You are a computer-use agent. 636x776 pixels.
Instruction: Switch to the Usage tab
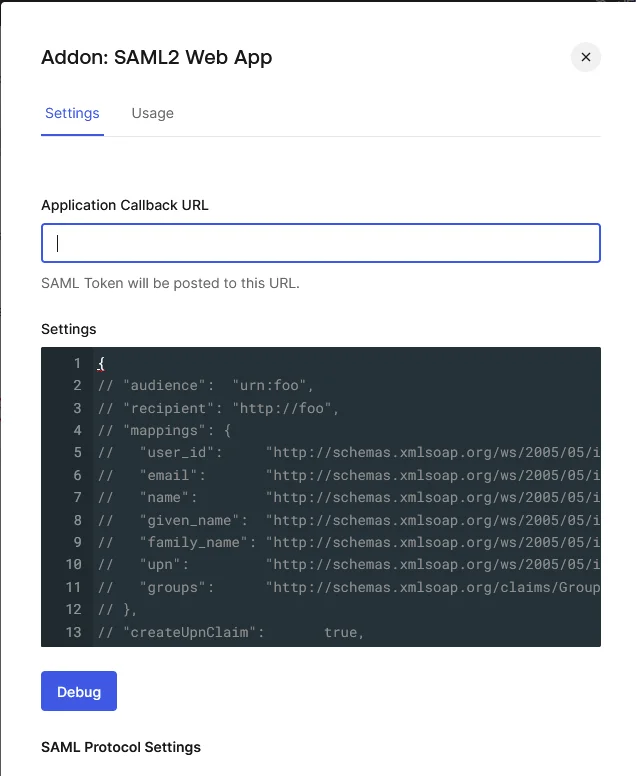(152, 113)
